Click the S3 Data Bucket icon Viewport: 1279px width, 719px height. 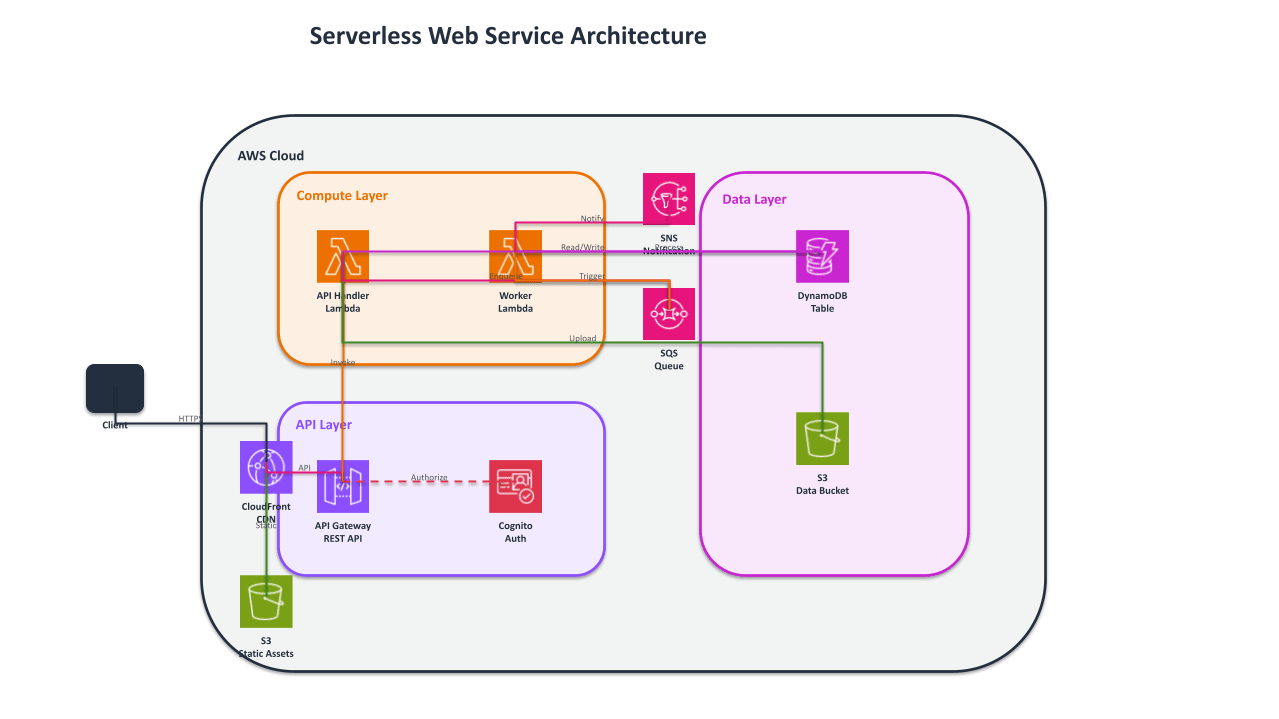click(x=821, y=438)
